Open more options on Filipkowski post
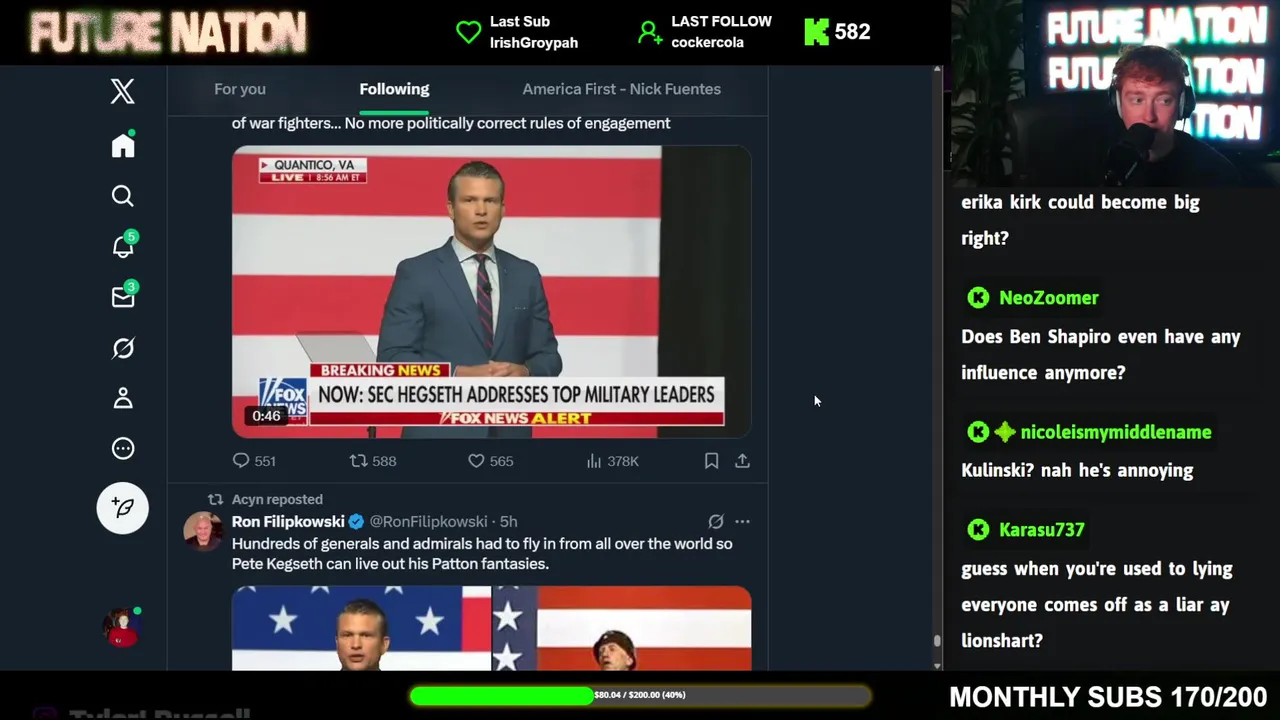This screenshot has height=720, width=1280. pos(742,521)
